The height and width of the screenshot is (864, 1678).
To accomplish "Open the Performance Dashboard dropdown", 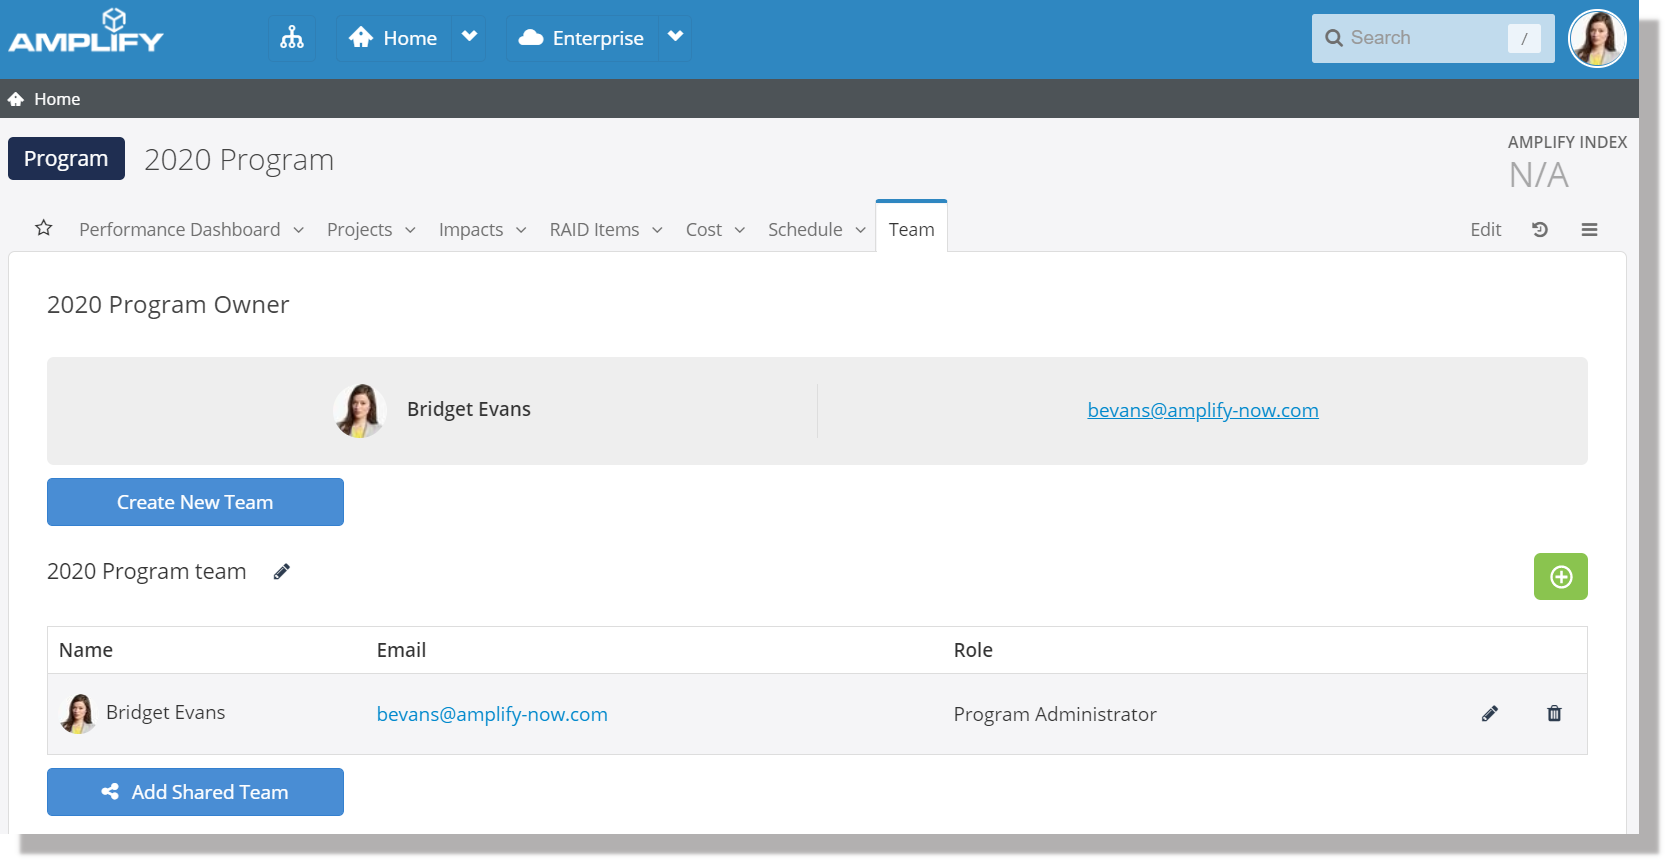I will pos(191,230).
